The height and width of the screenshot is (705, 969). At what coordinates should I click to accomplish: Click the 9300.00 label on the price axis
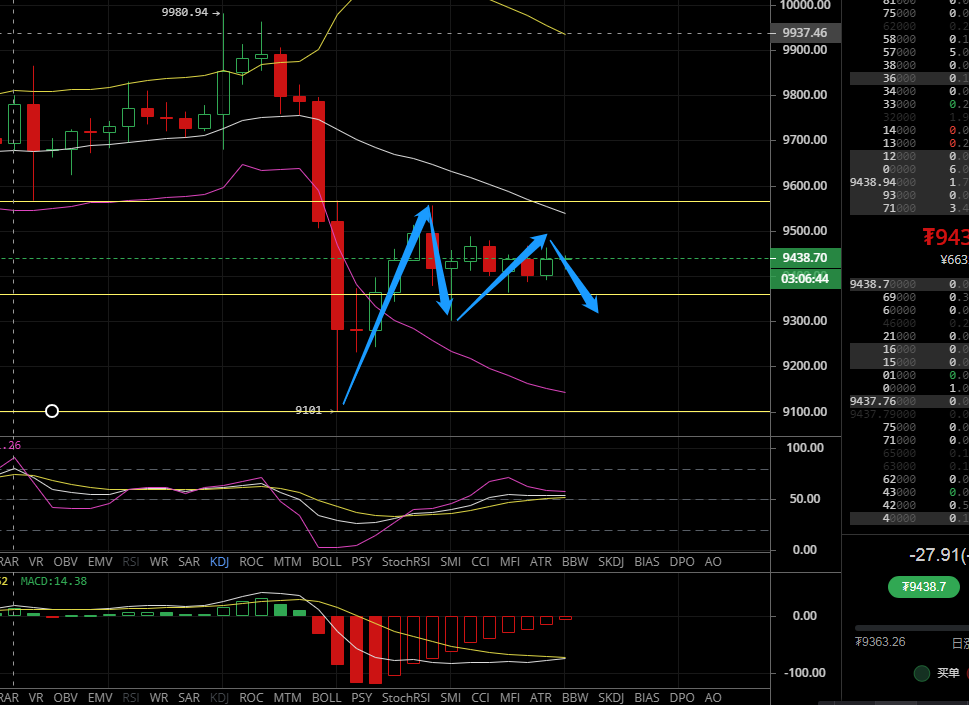[805, 321]
